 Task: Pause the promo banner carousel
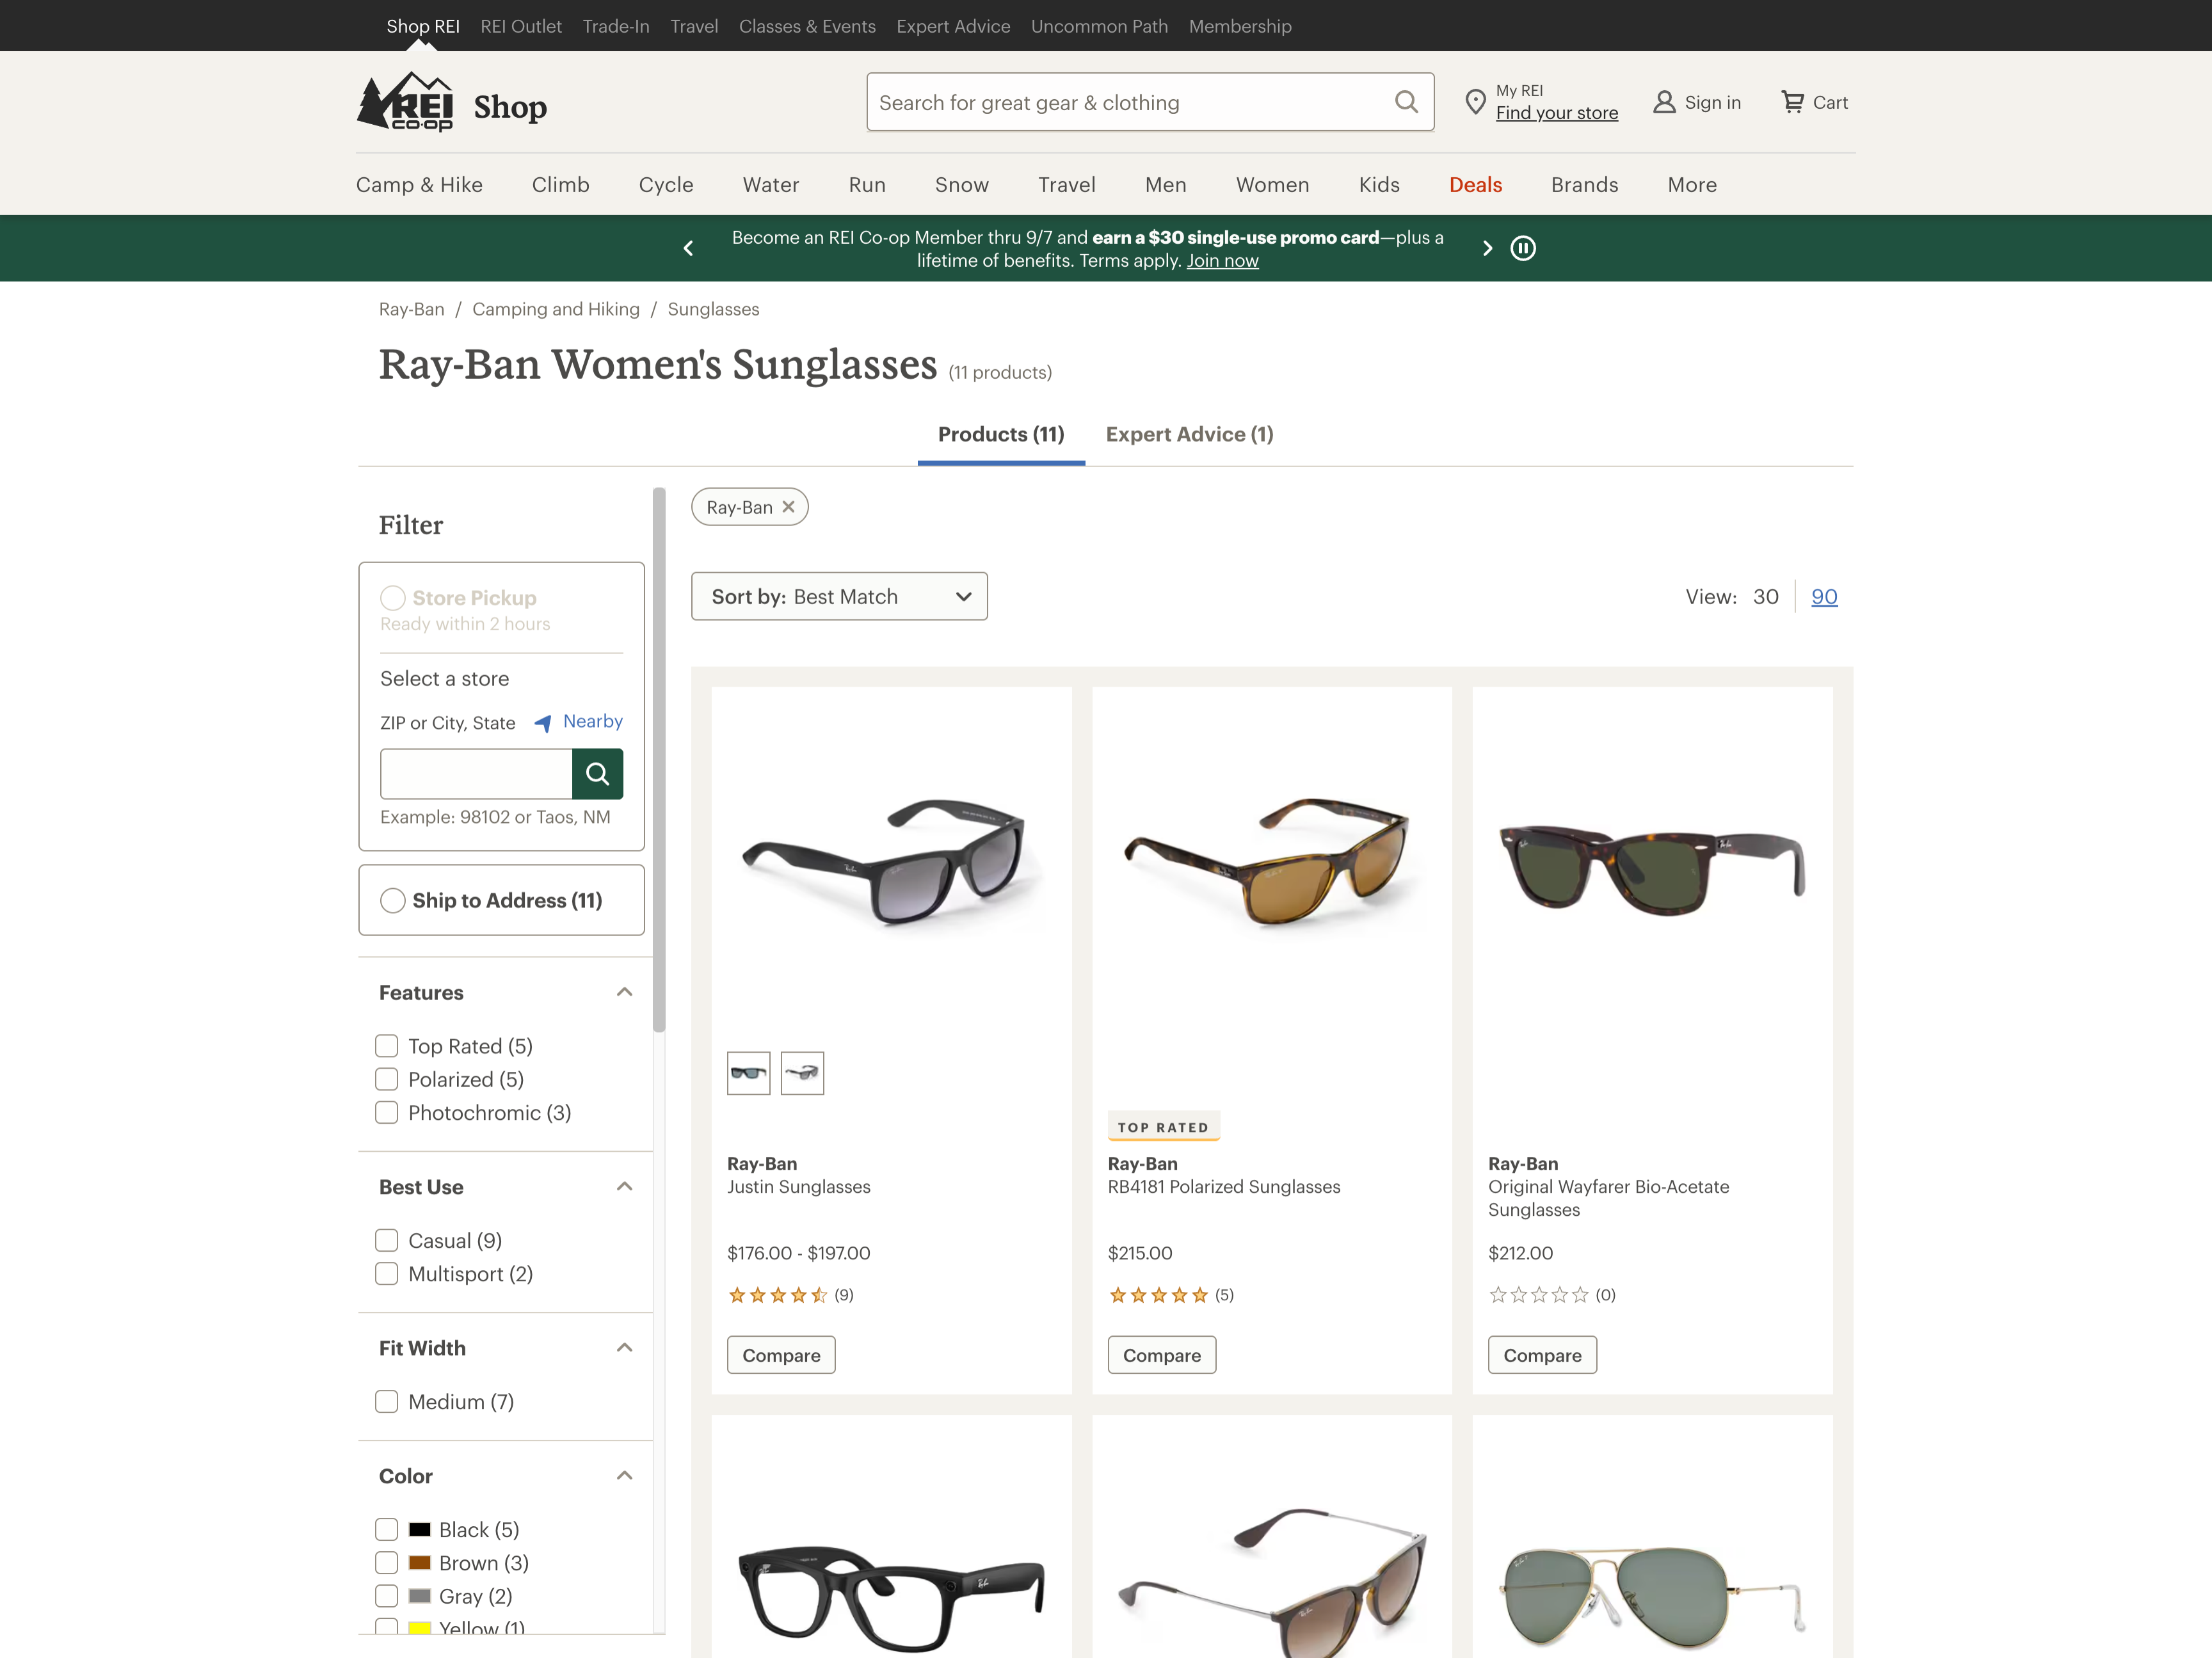tap(1523, 248)
